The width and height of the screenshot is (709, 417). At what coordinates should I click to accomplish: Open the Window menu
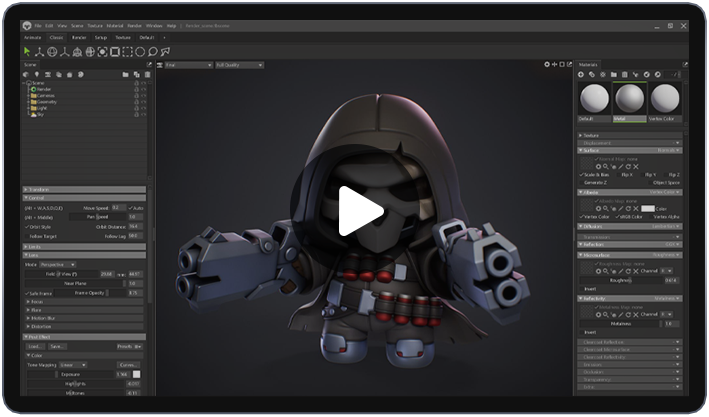tap(154, 26)
